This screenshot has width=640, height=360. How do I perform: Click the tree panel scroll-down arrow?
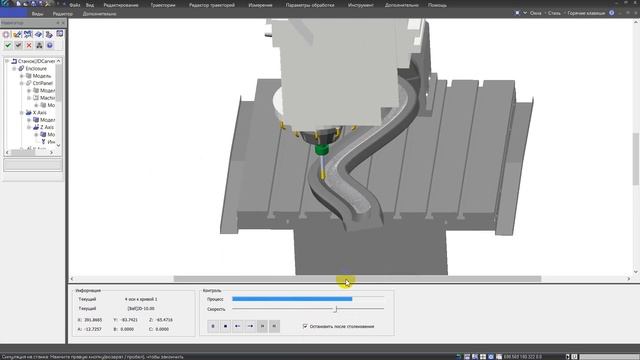(x=58, y=145)
